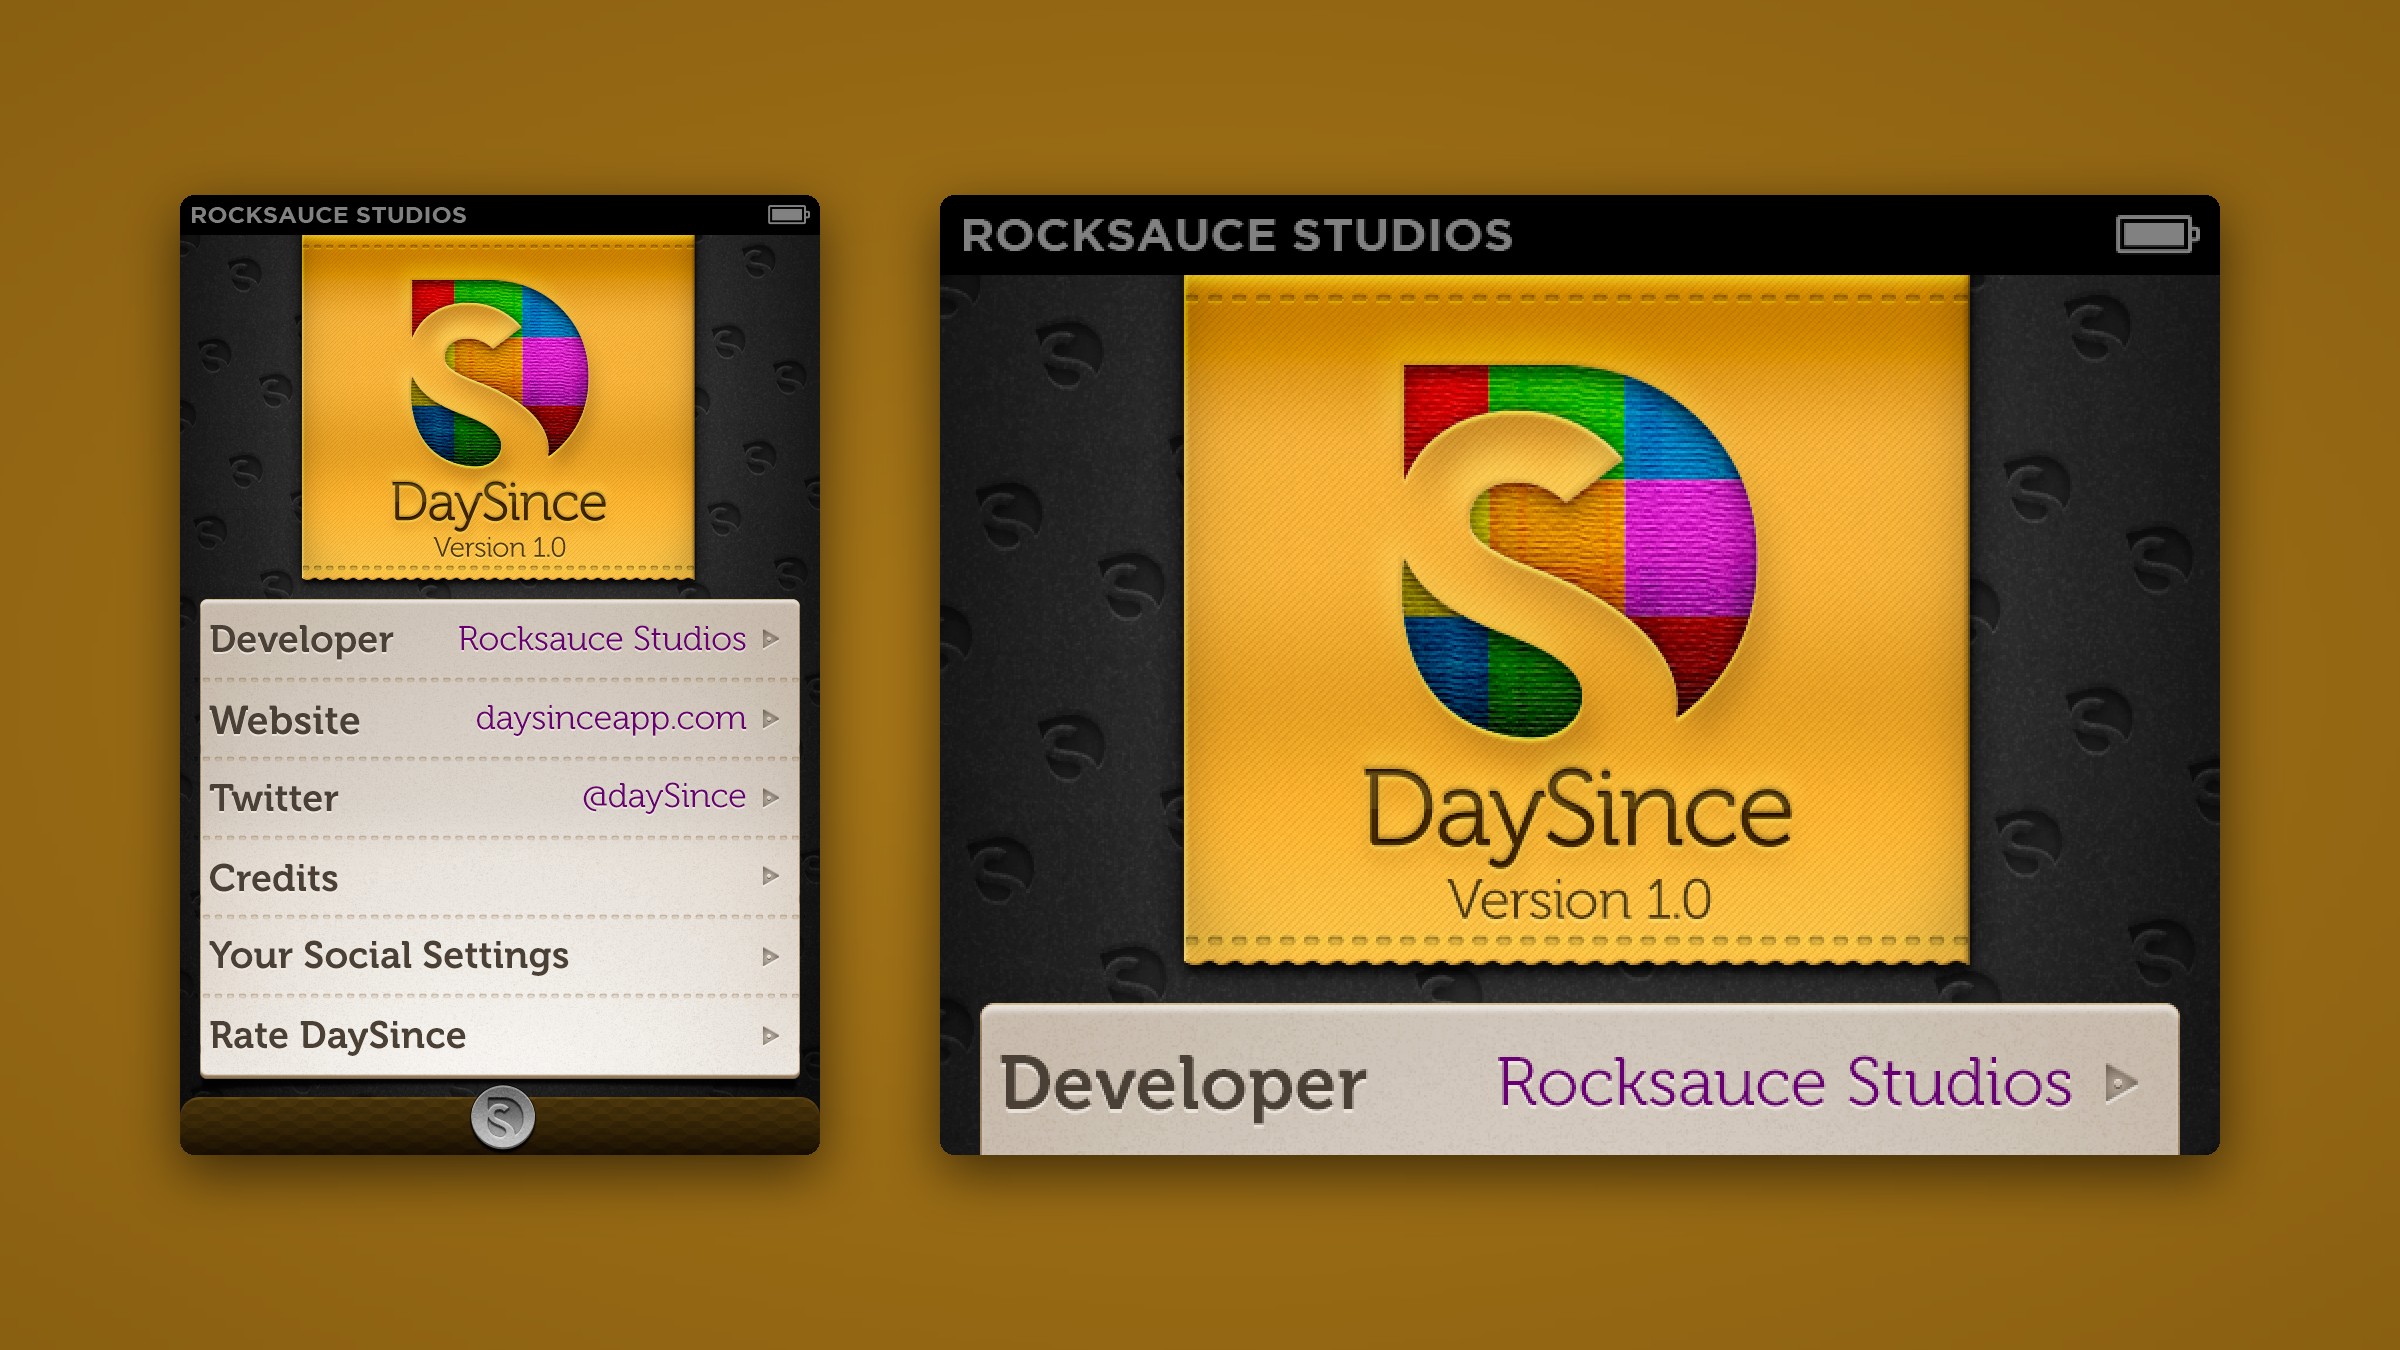Select the Rate DaySince row
This screenshot has height=1350, width=2400.
click(500, 1036)
